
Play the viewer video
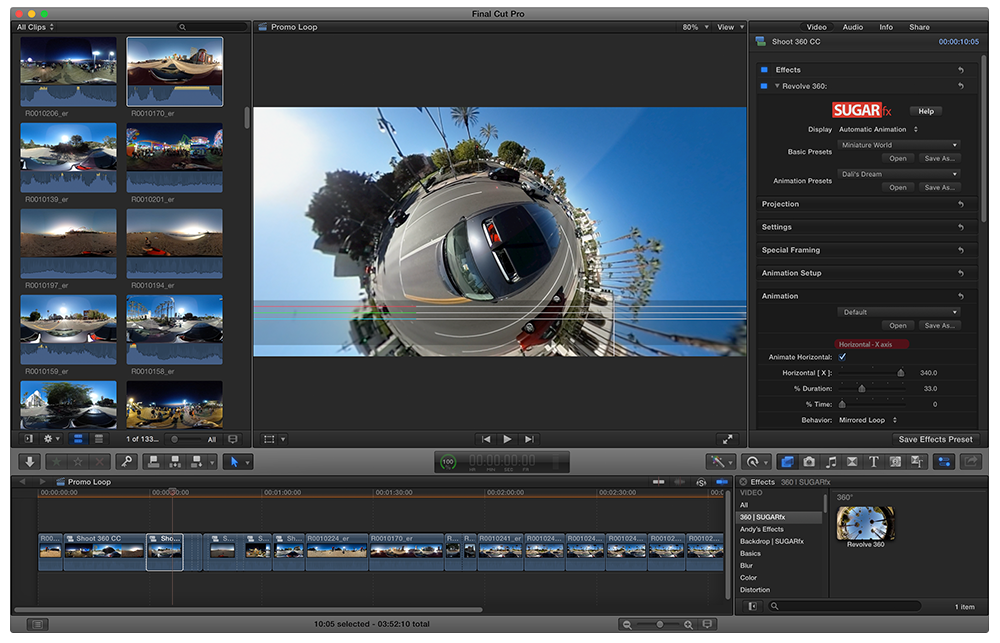tap(507, 439)
